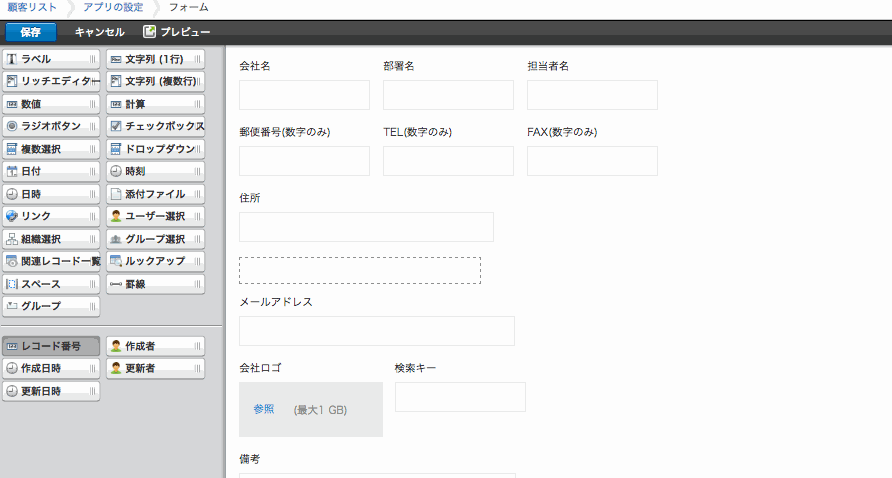Pick the ラジオボタン field icon
This screenshot has width=892, height=478.
click(x=12, y=126)
